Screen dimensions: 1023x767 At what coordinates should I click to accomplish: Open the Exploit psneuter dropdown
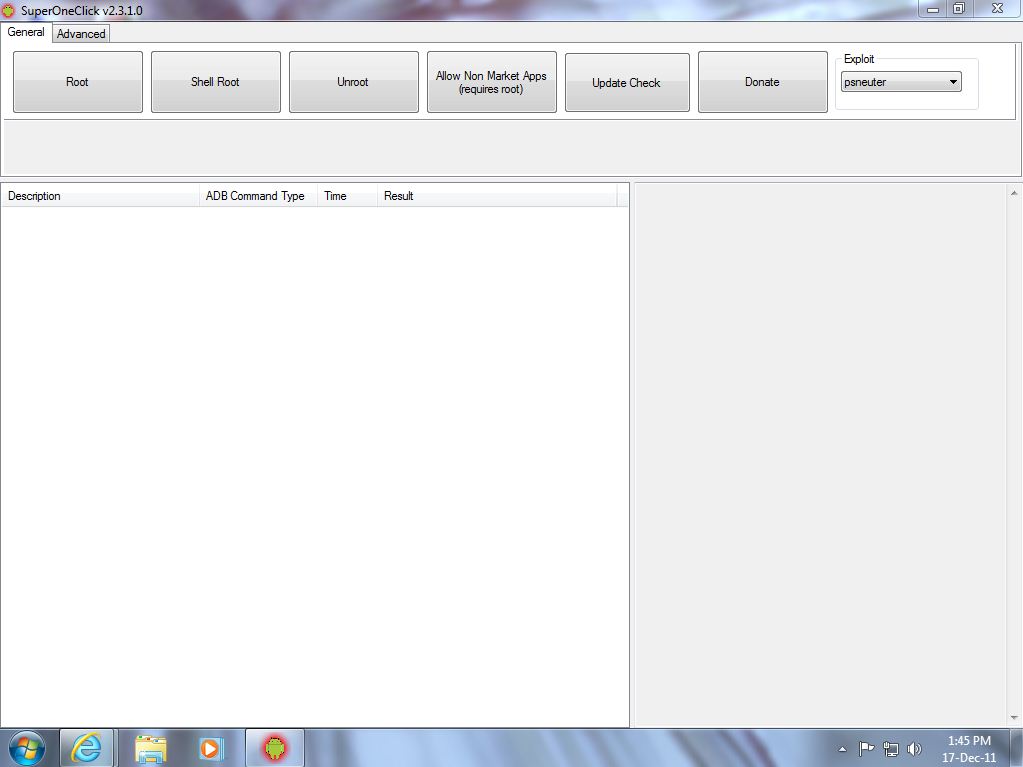coord(901,82)
